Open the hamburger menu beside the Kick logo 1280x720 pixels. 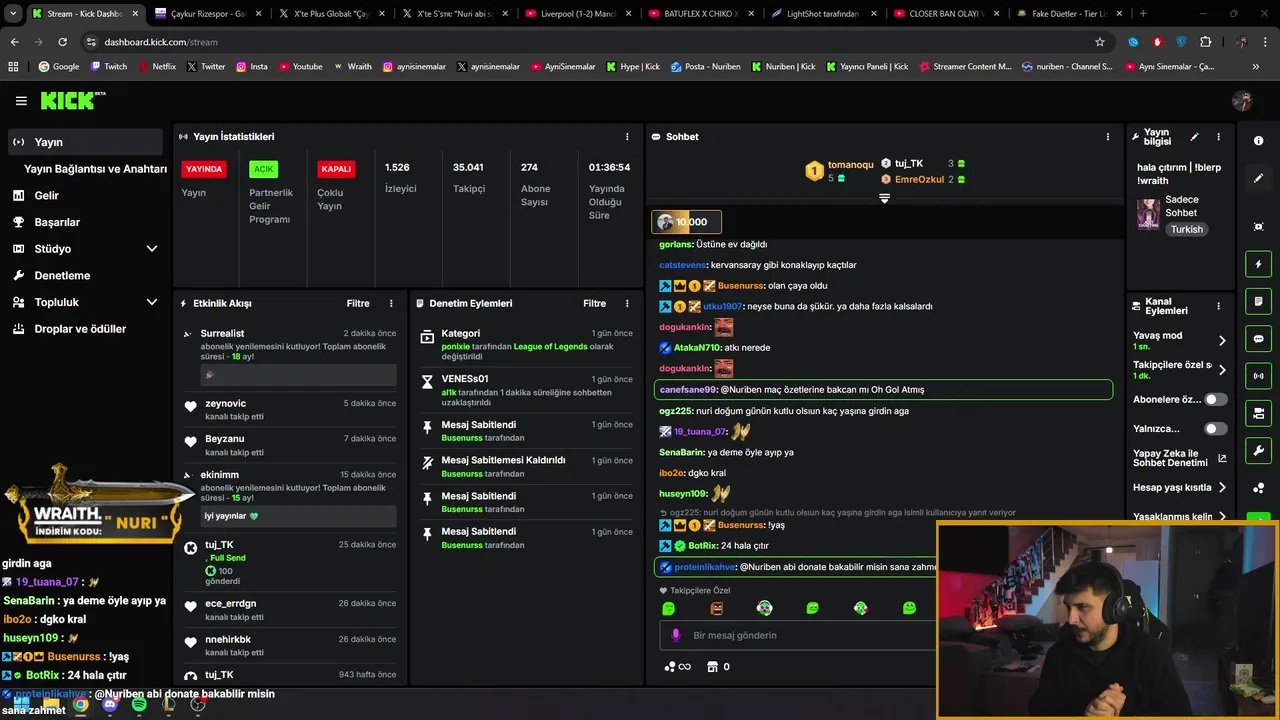21,101
